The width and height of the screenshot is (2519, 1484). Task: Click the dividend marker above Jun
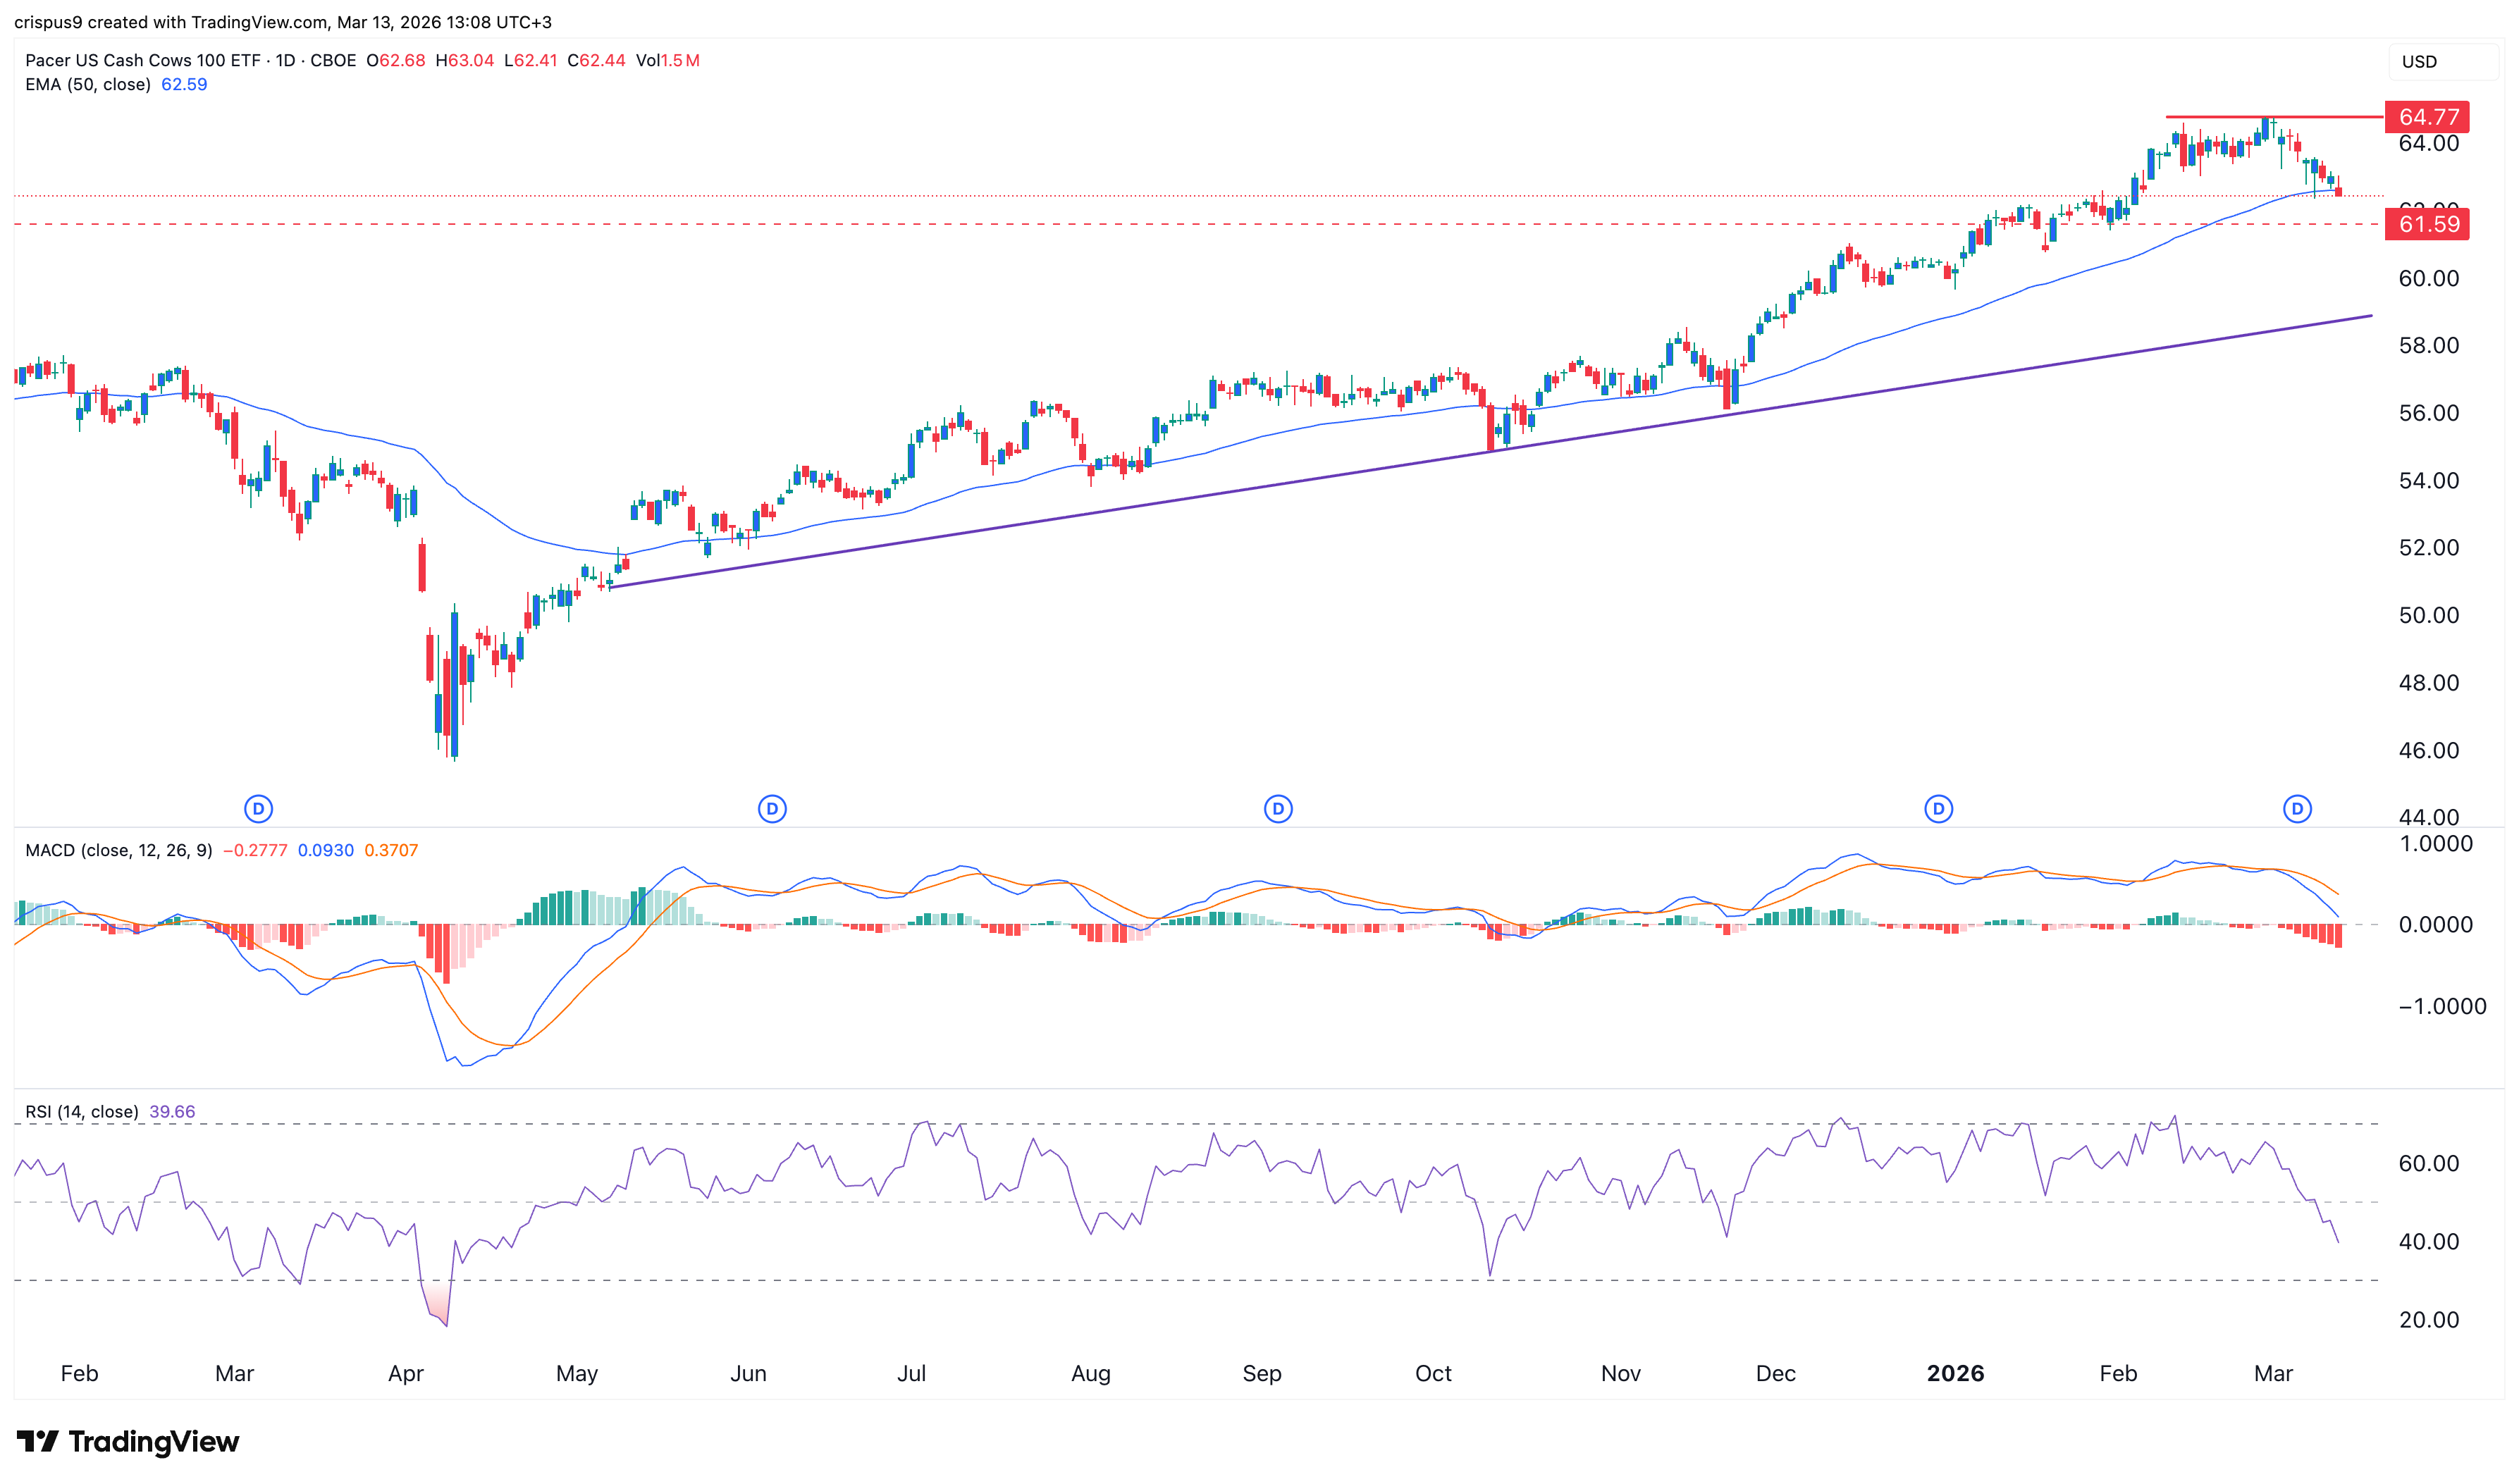click(771, 808)
